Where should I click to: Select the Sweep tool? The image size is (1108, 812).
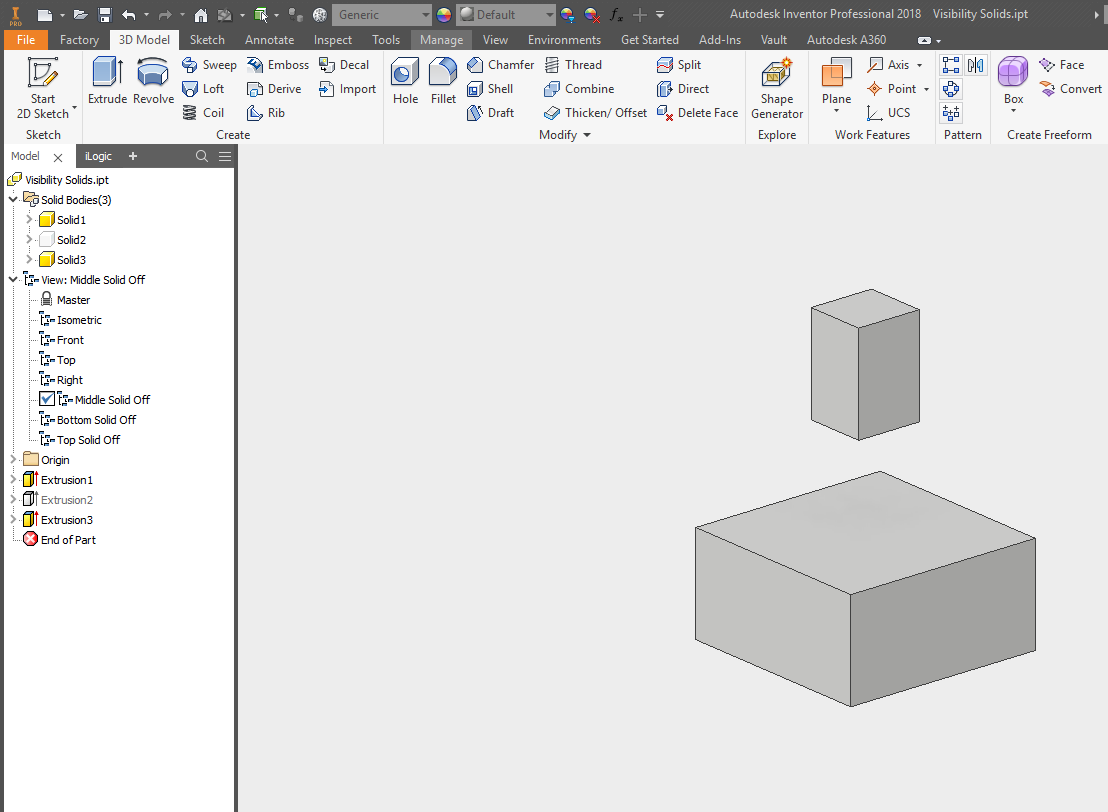[x=216, y=64]
